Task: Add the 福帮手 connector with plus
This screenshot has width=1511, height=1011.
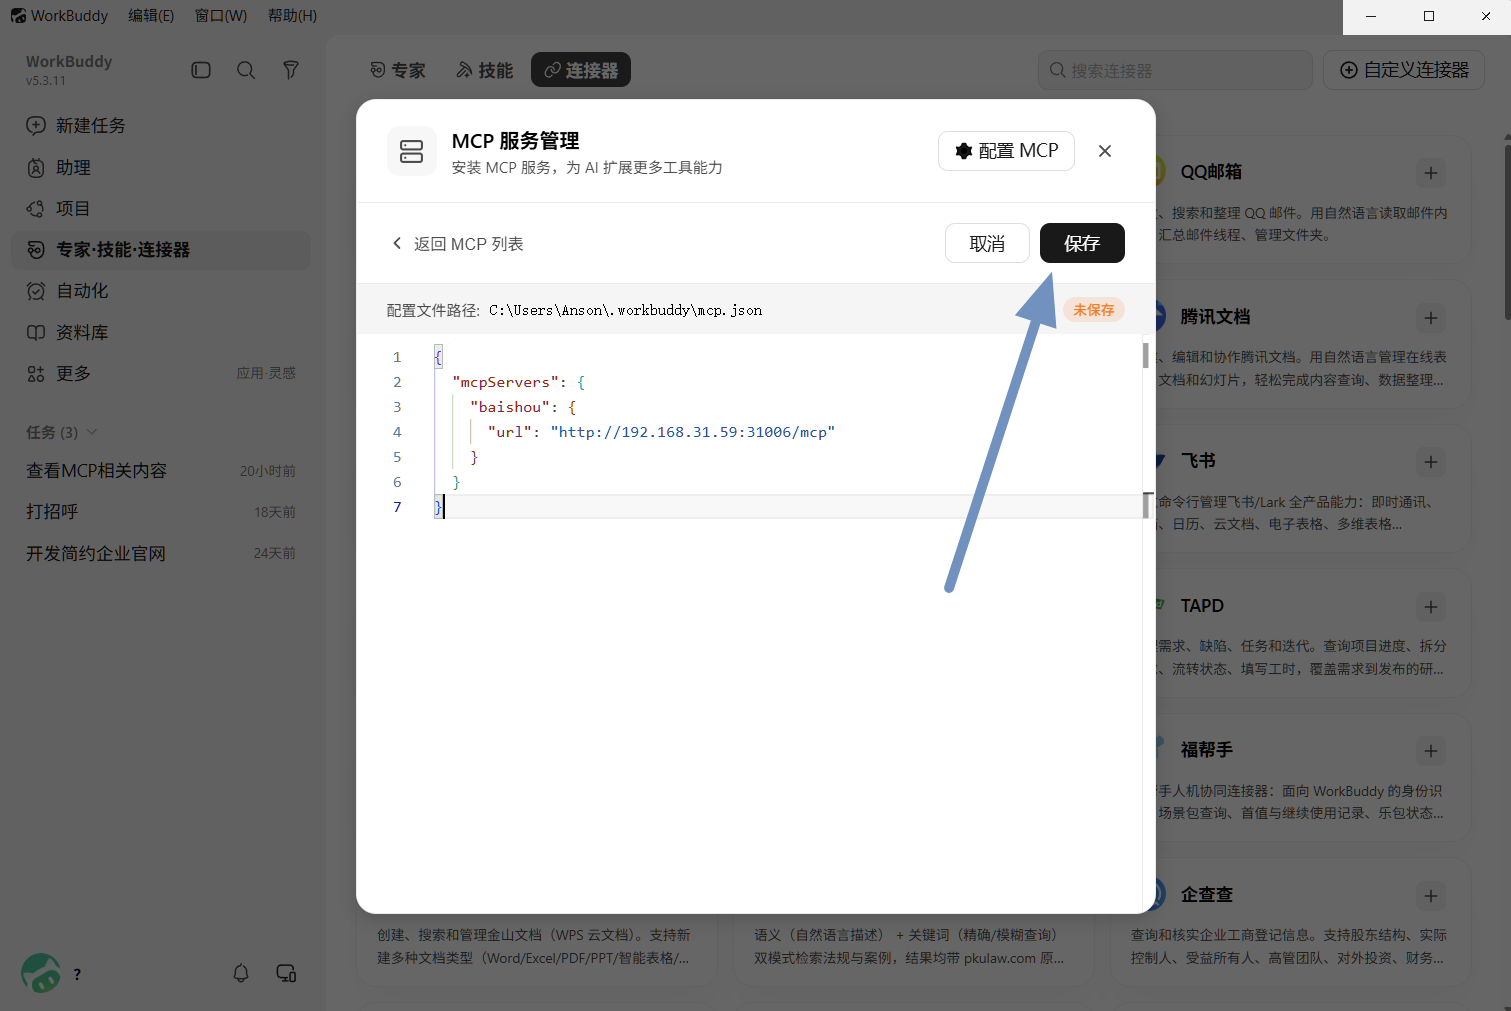Action: [x=1431, y=751]
